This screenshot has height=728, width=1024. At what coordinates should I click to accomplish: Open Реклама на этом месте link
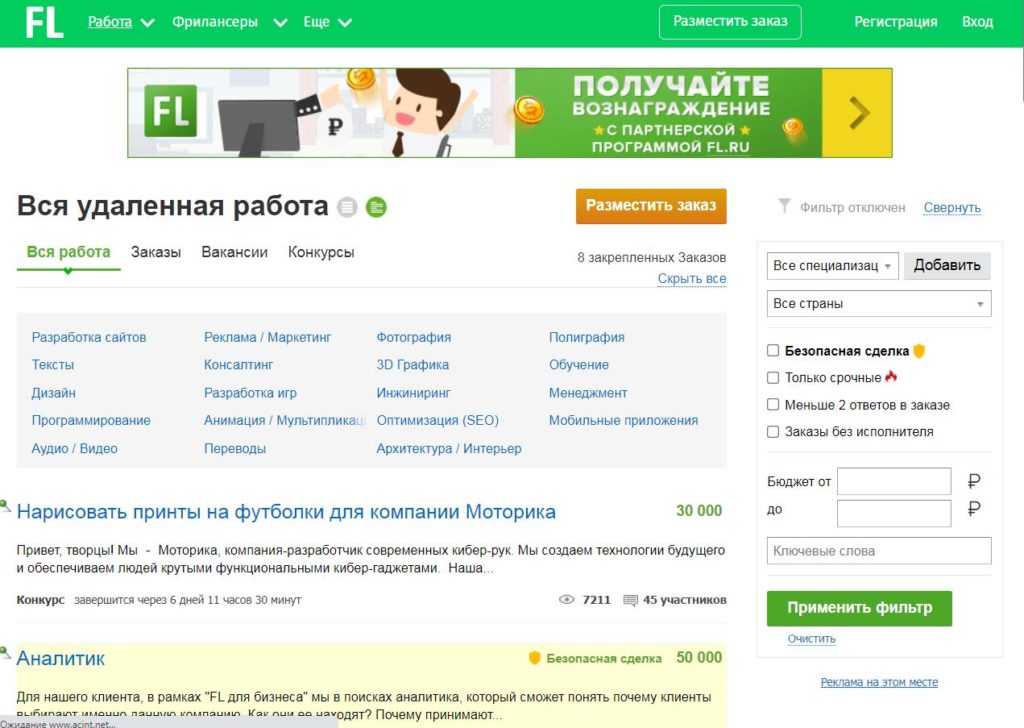point(879,682)
